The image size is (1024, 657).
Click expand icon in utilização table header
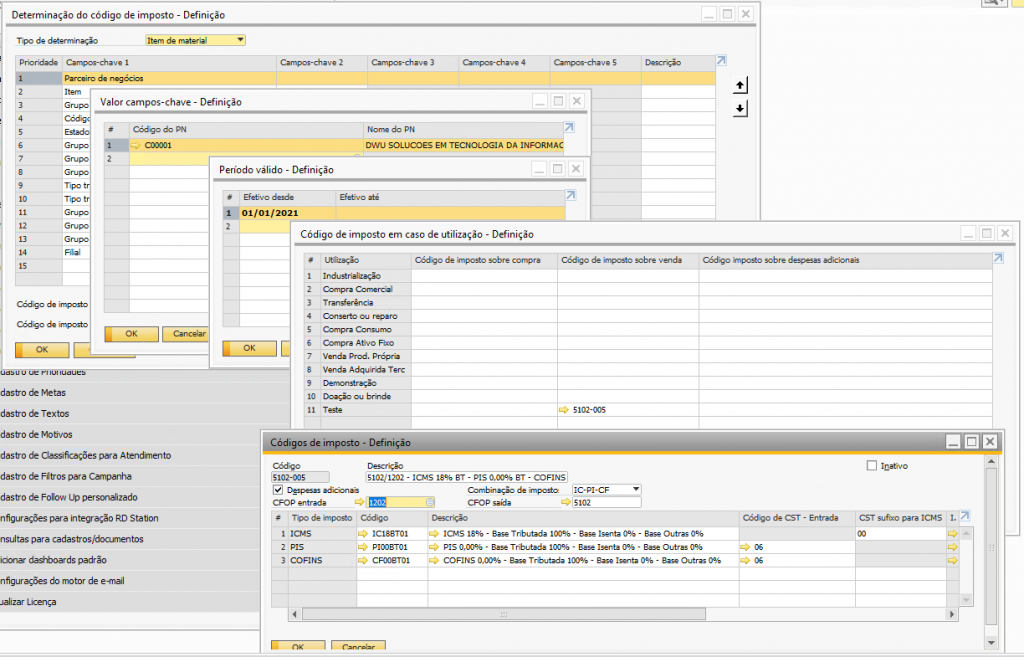(997, 259)
